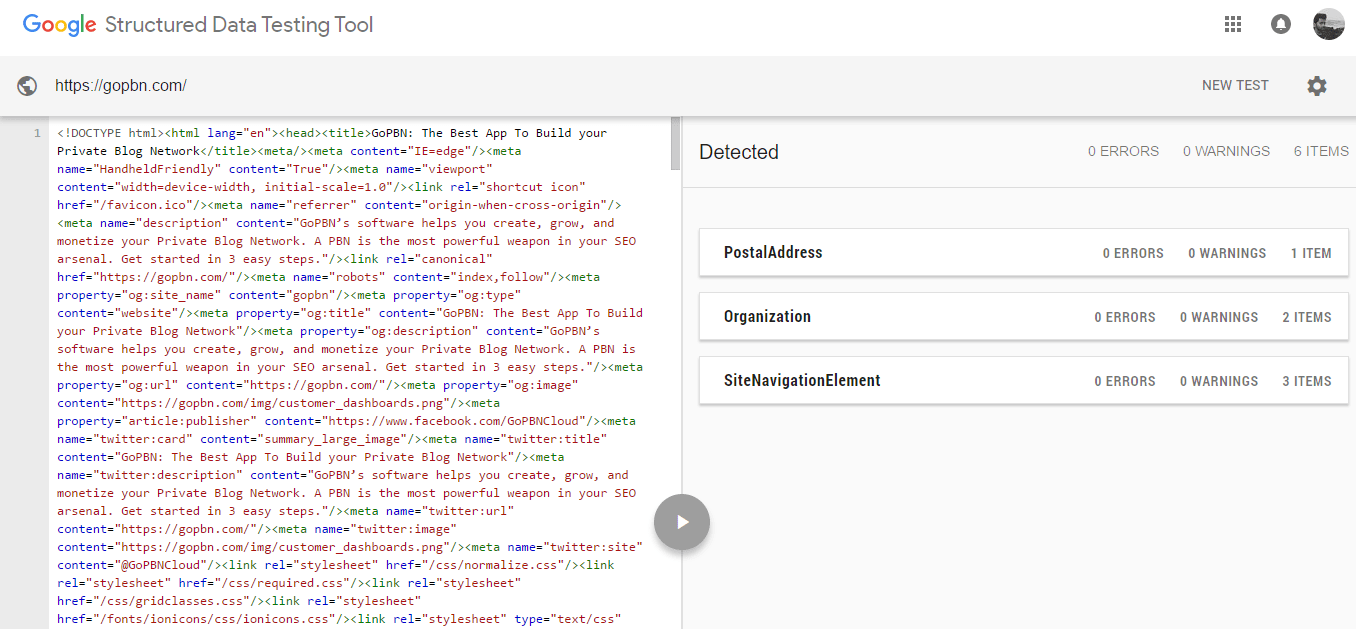Click 0 ERRORS in the PostalAddress row
The image size is (1356, 629).
[1133, 253]
